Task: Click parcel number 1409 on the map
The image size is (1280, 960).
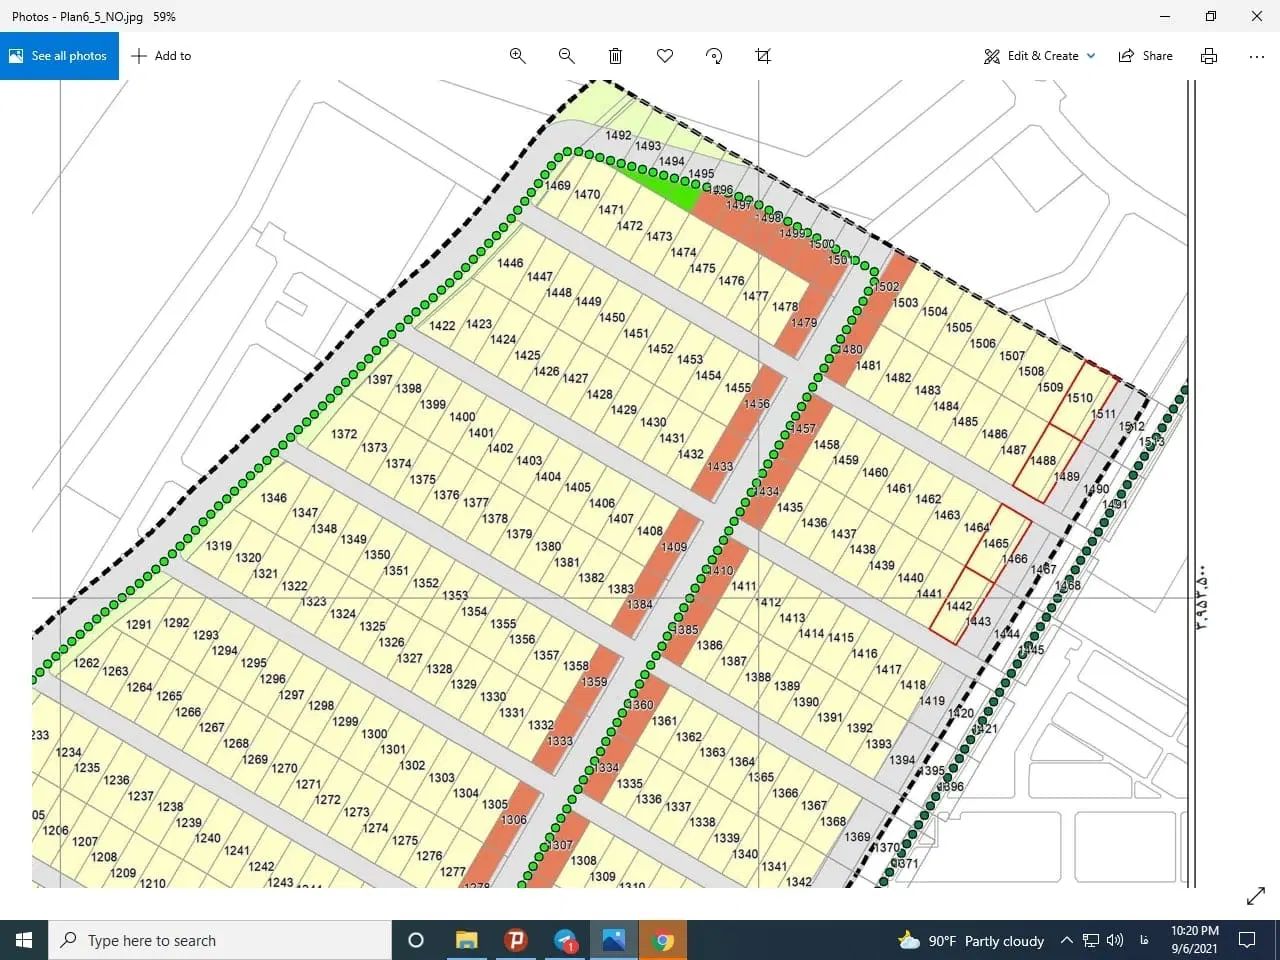Action: coord(674,547)
